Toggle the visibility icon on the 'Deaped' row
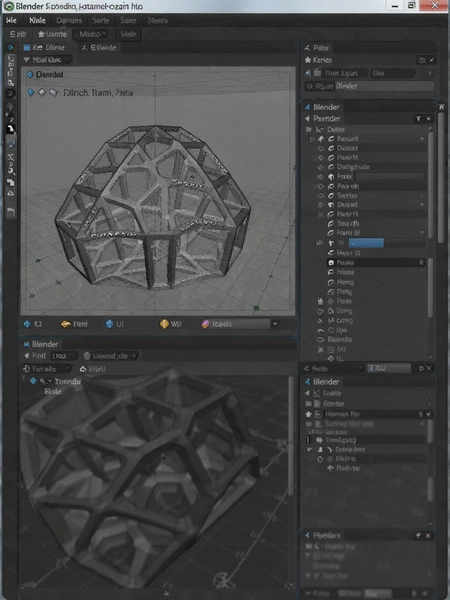Viewport: 450px width, 600px height. click(321, 205)
